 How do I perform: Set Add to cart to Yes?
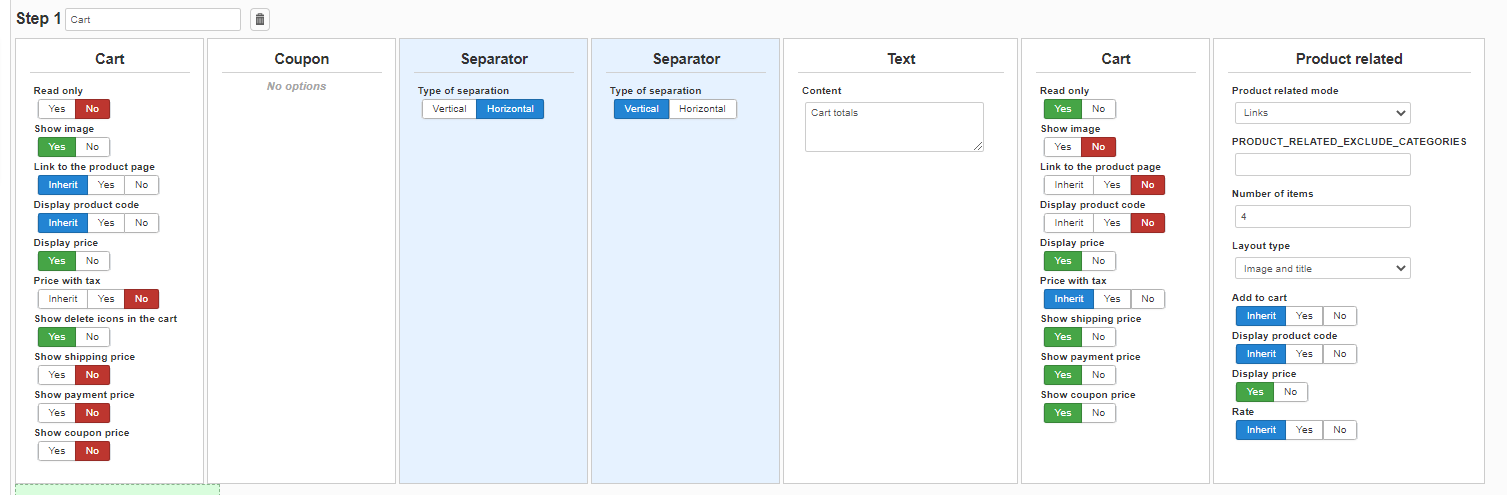(x=1304, y=316)
